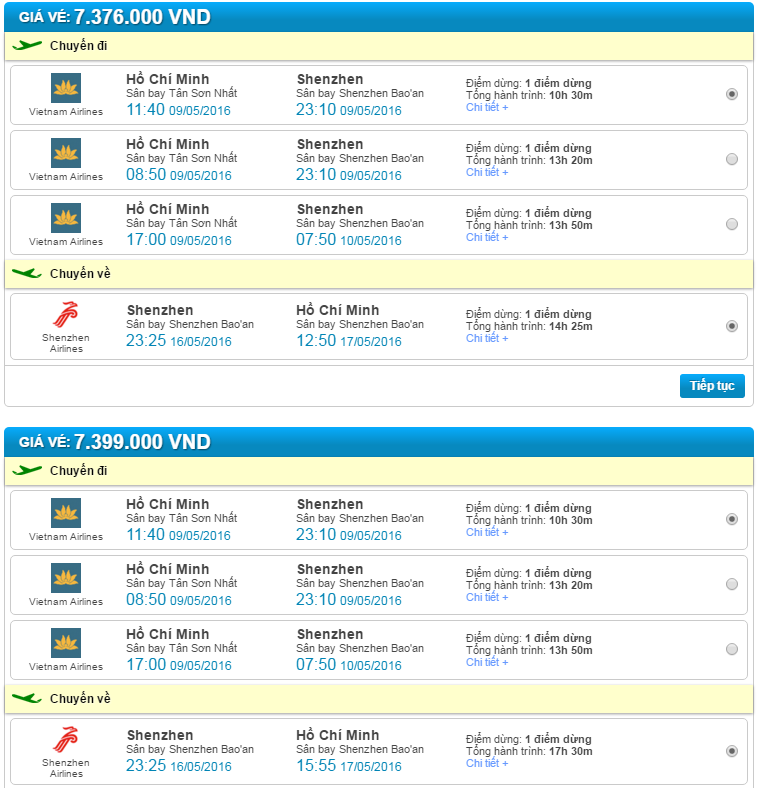Viewport: 760px width, 788px height.
Task: Click arrival time 12:50 17/05/2016
Action: [349, 341]
